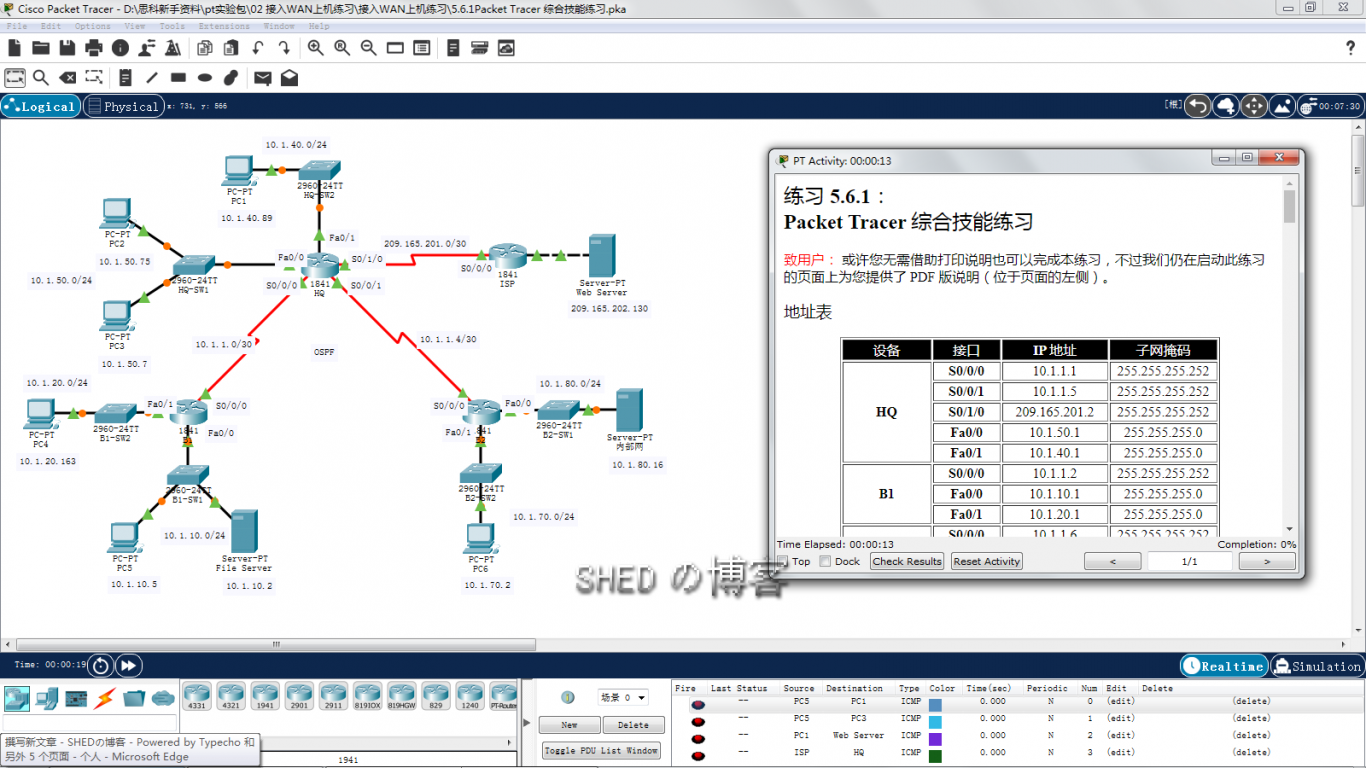
Task: Open the Options menu
Action: coord(93,26)
